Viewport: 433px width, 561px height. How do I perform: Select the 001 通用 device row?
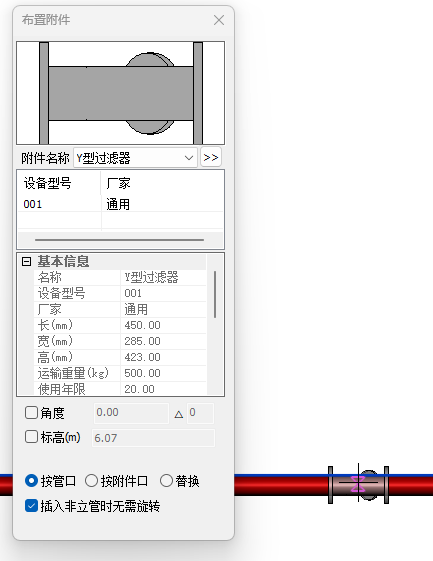[121, 204]
